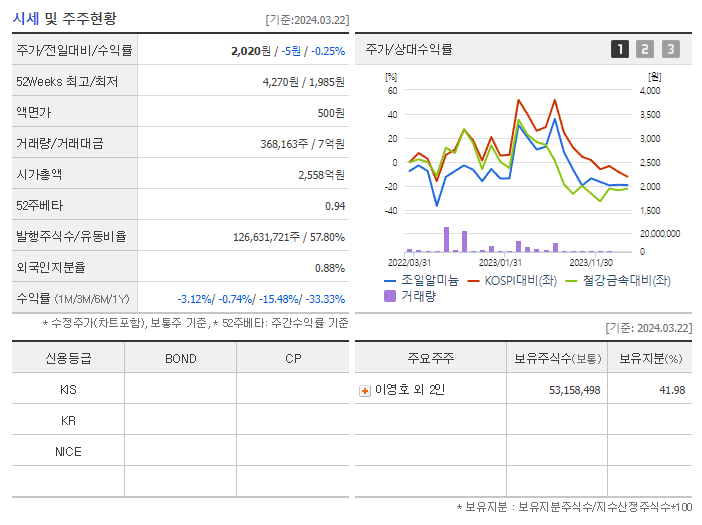Viewport: 702px width, 525px height.
Task: Click the 외국인지분율 row label
Action: (51, 267)
